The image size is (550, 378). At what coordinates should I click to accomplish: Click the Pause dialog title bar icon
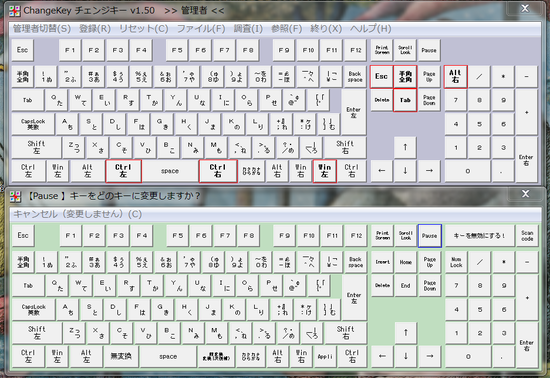click(x=15, y=196)
